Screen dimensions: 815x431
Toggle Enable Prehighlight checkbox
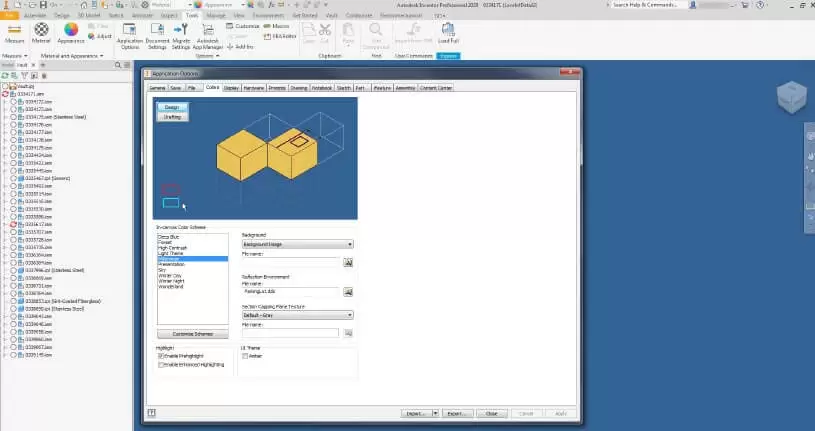click(161, 356)
